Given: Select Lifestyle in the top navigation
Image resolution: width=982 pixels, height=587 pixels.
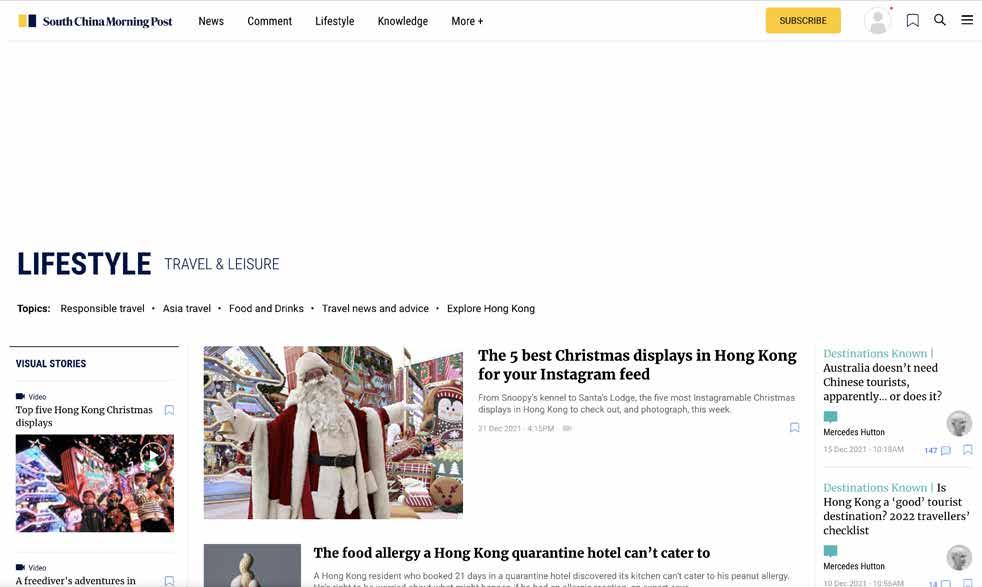Looking at the screenshot, I should [334, 21].
